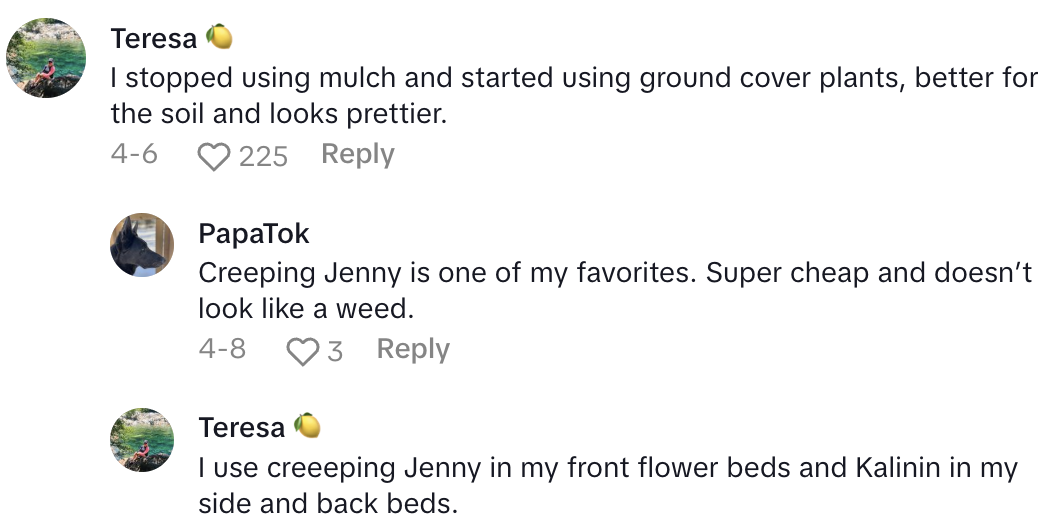Click the 4-8 date stamp
The height and width of the screenshot is (526, 1056).
point(222,350)
